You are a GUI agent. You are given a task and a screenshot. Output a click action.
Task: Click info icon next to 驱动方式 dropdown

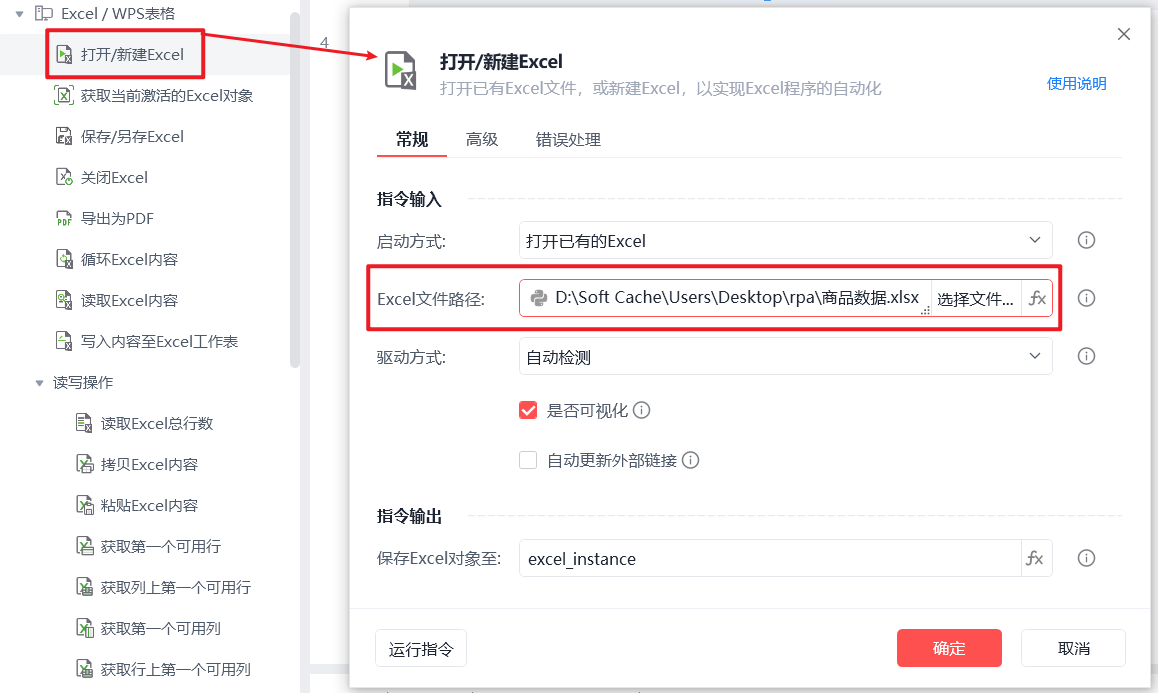pos(1086,356)
